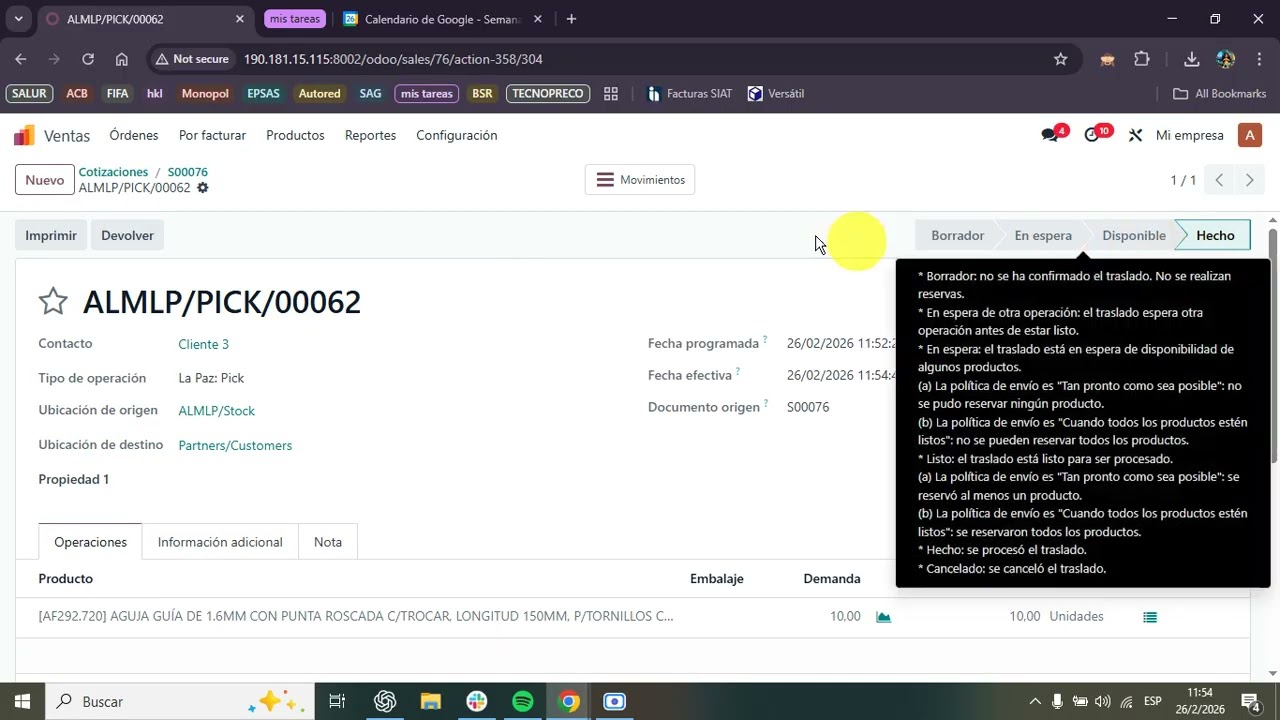Open the volume tray icon
Screen dimensions: 1280x720
1103,701
